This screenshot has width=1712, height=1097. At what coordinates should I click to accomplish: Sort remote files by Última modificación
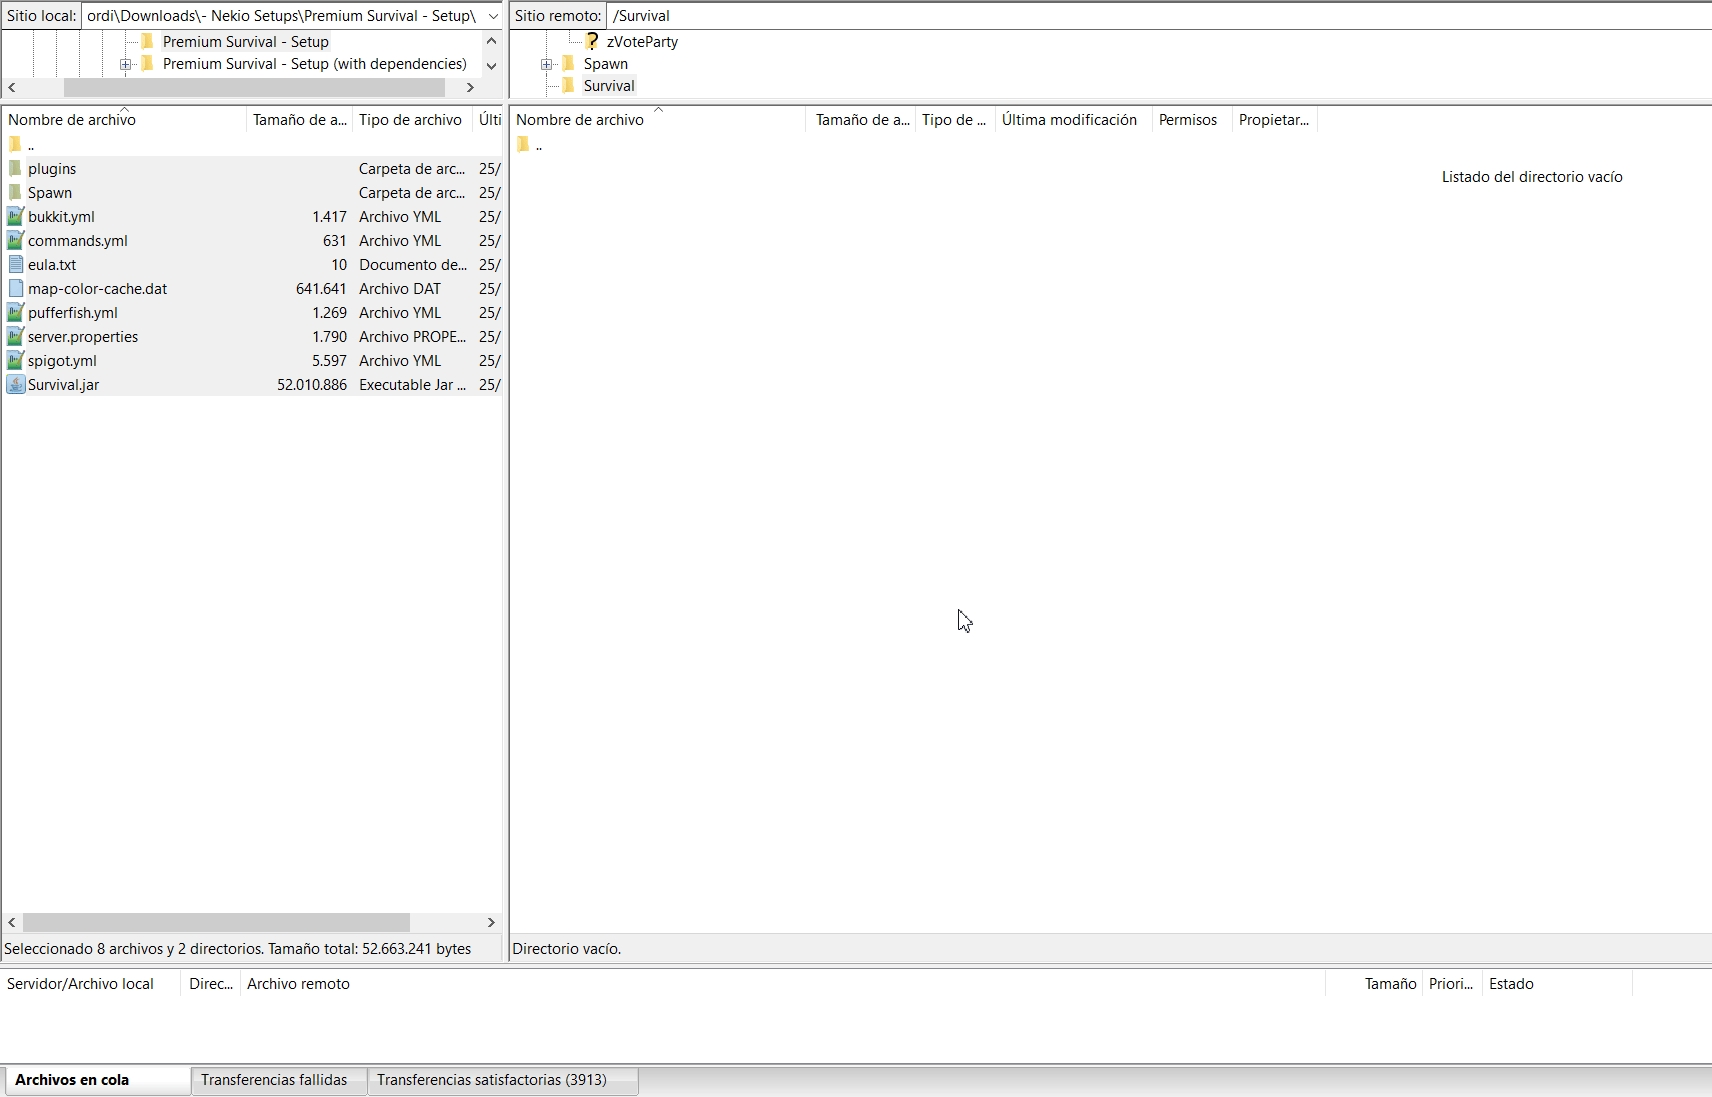click(1069, 120)
